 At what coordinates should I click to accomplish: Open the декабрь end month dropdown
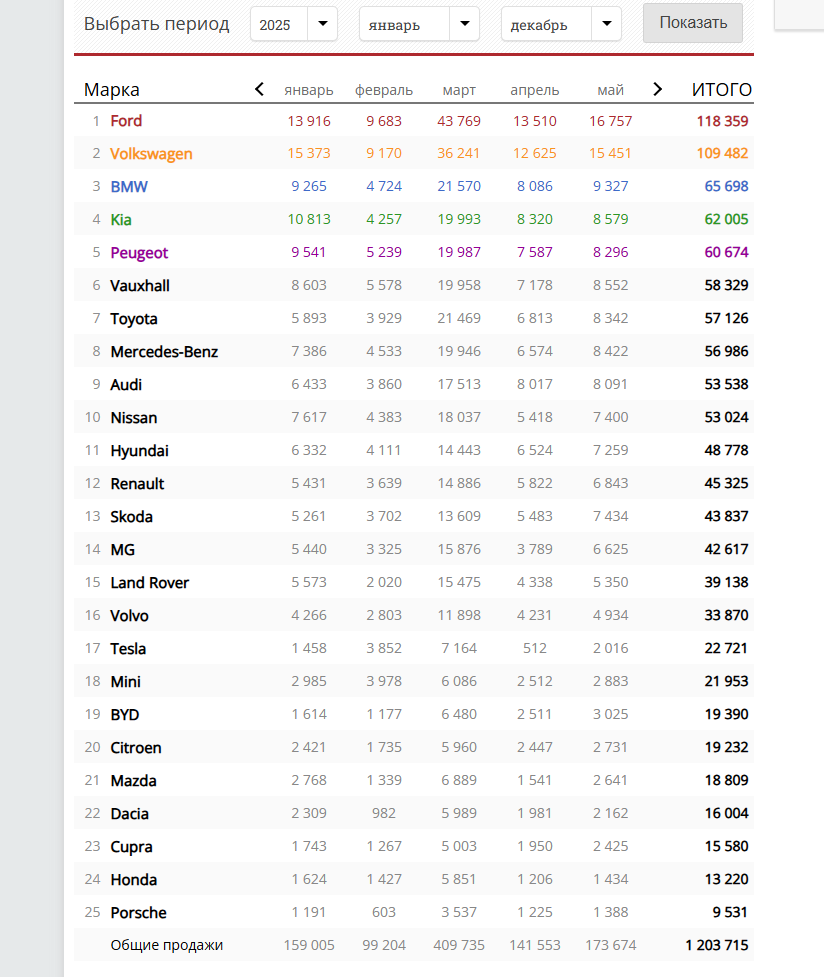coord(561,24)
